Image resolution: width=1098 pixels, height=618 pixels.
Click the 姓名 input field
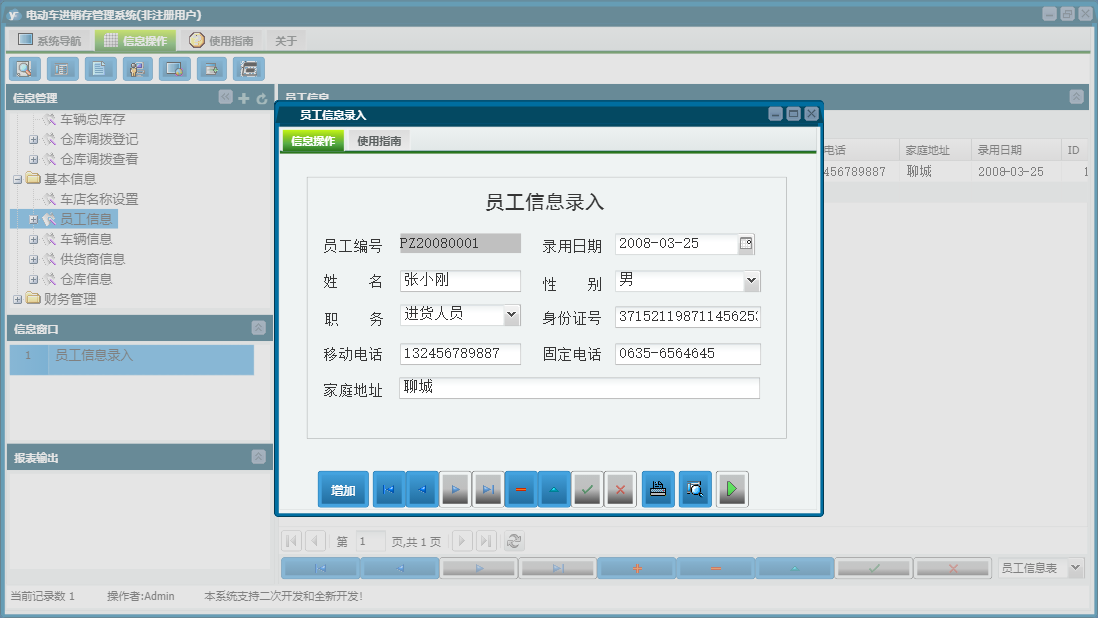point(460,281)
